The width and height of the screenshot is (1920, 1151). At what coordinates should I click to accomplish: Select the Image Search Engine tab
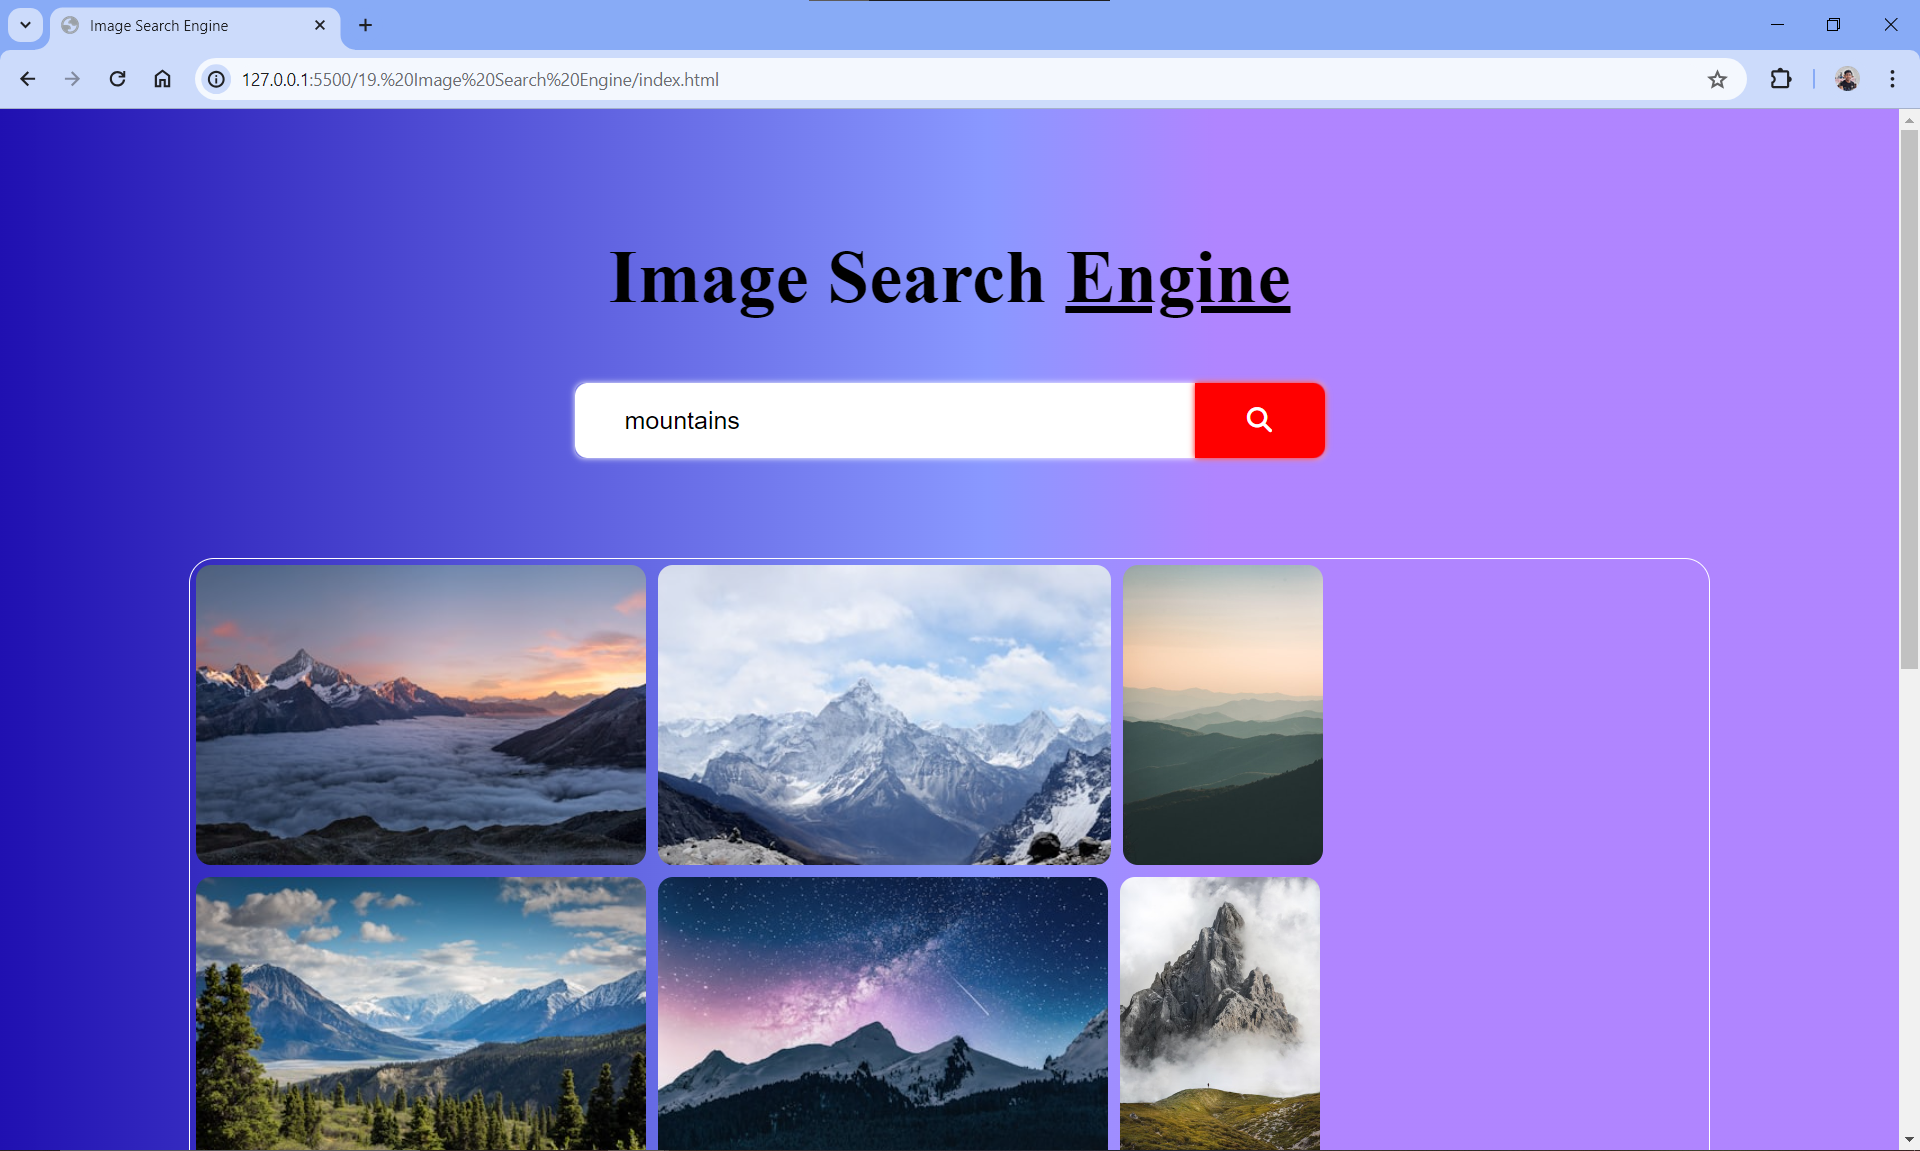[x=195, y=25]
